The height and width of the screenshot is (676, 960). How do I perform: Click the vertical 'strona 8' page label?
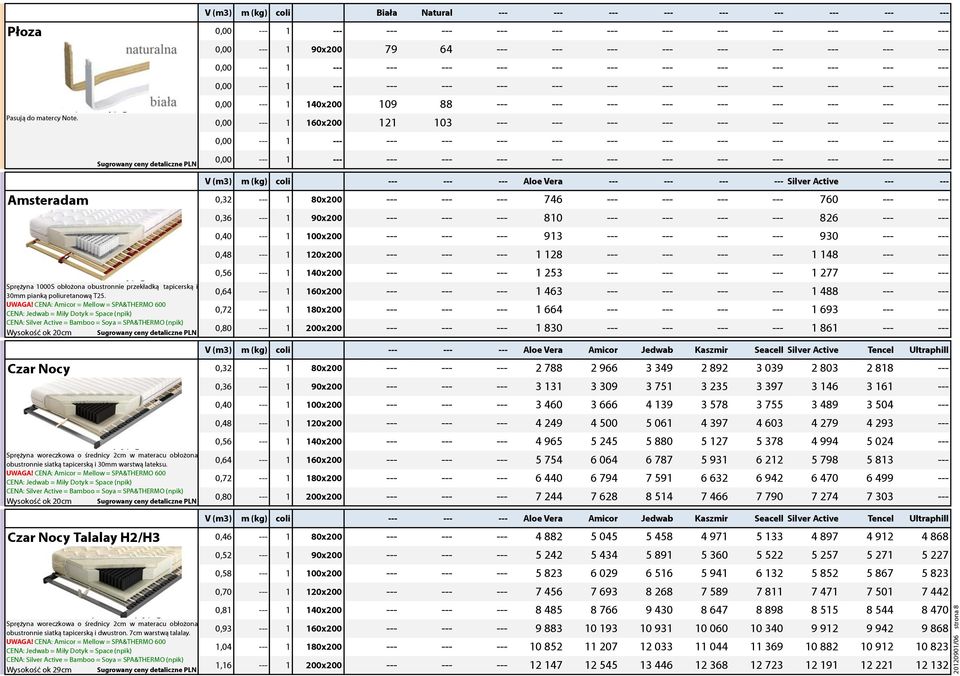coord(955,618)
